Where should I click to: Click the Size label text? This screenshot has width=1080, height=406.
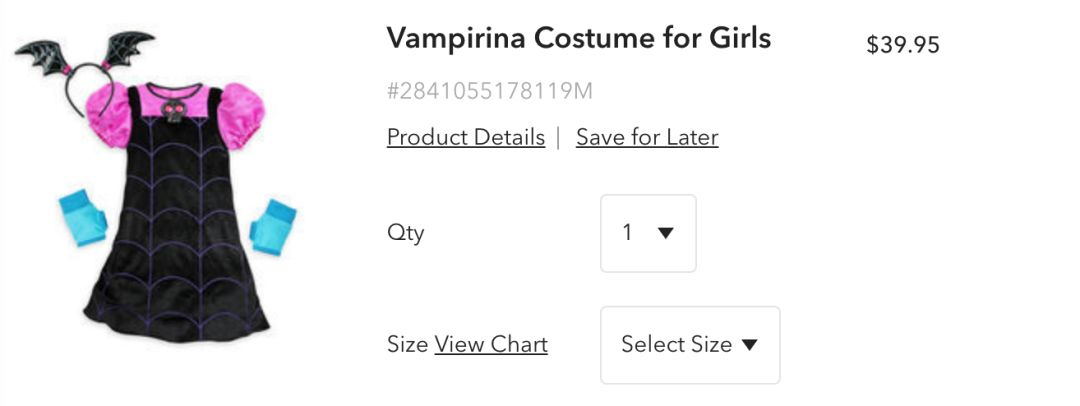[407, 345]
